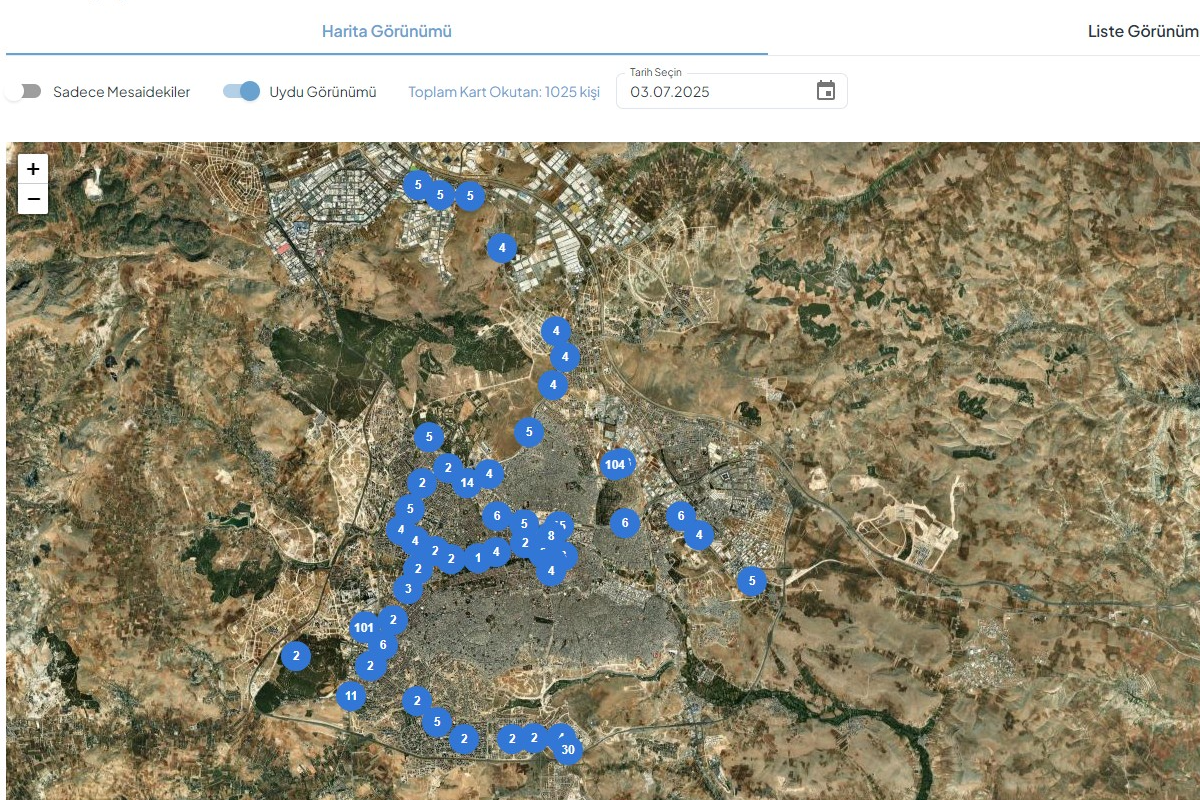Zoom in on the map
The width and height of the screenshot is (1200, 800).
(x=33, y=169)
